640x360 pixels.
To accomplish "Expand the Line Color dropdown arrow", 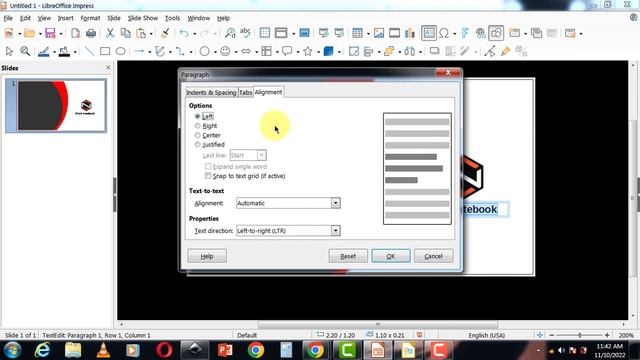I will (54, 52).
